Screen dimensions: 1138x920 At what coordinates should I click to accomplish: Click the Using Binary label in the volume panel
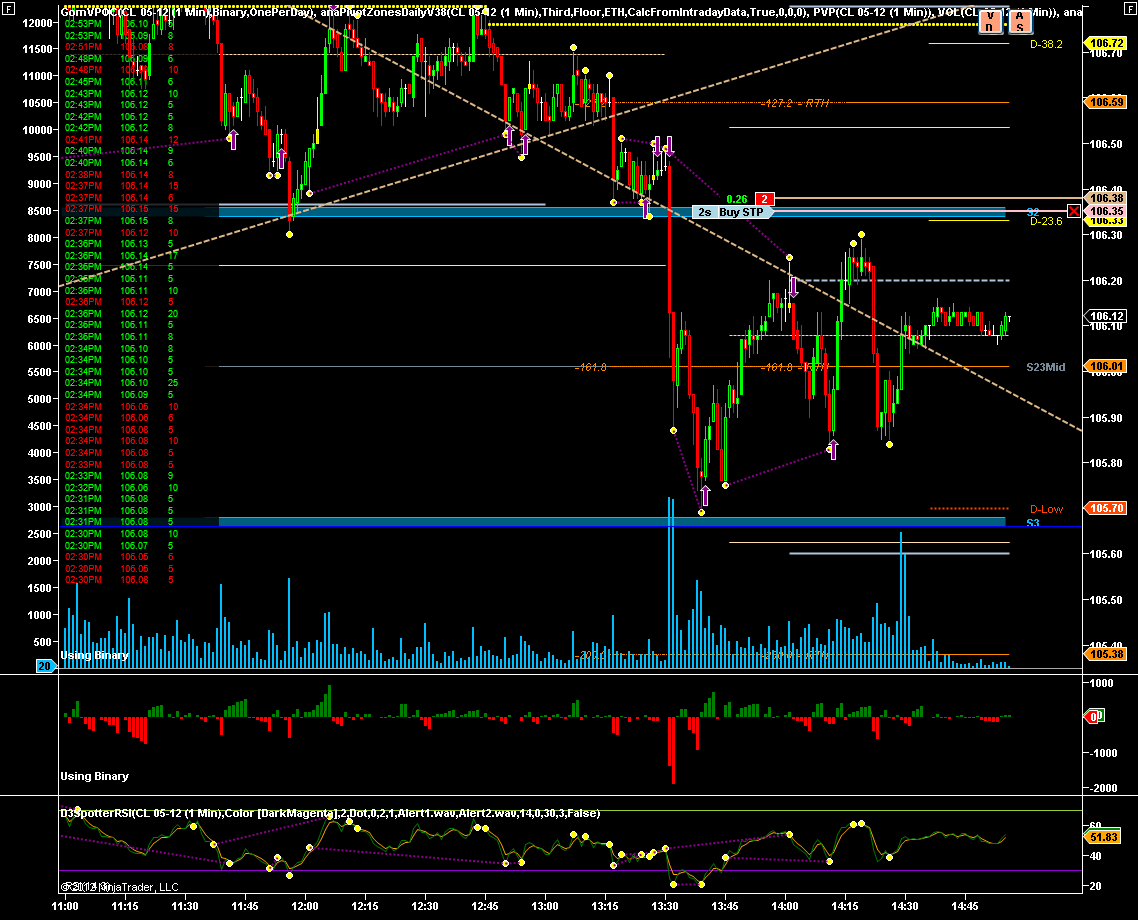94,655
